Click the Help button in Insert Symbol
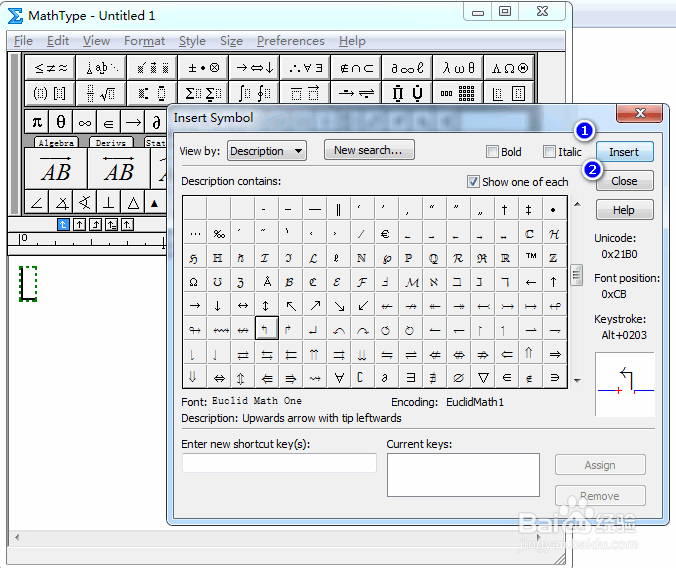 [624, 210]
